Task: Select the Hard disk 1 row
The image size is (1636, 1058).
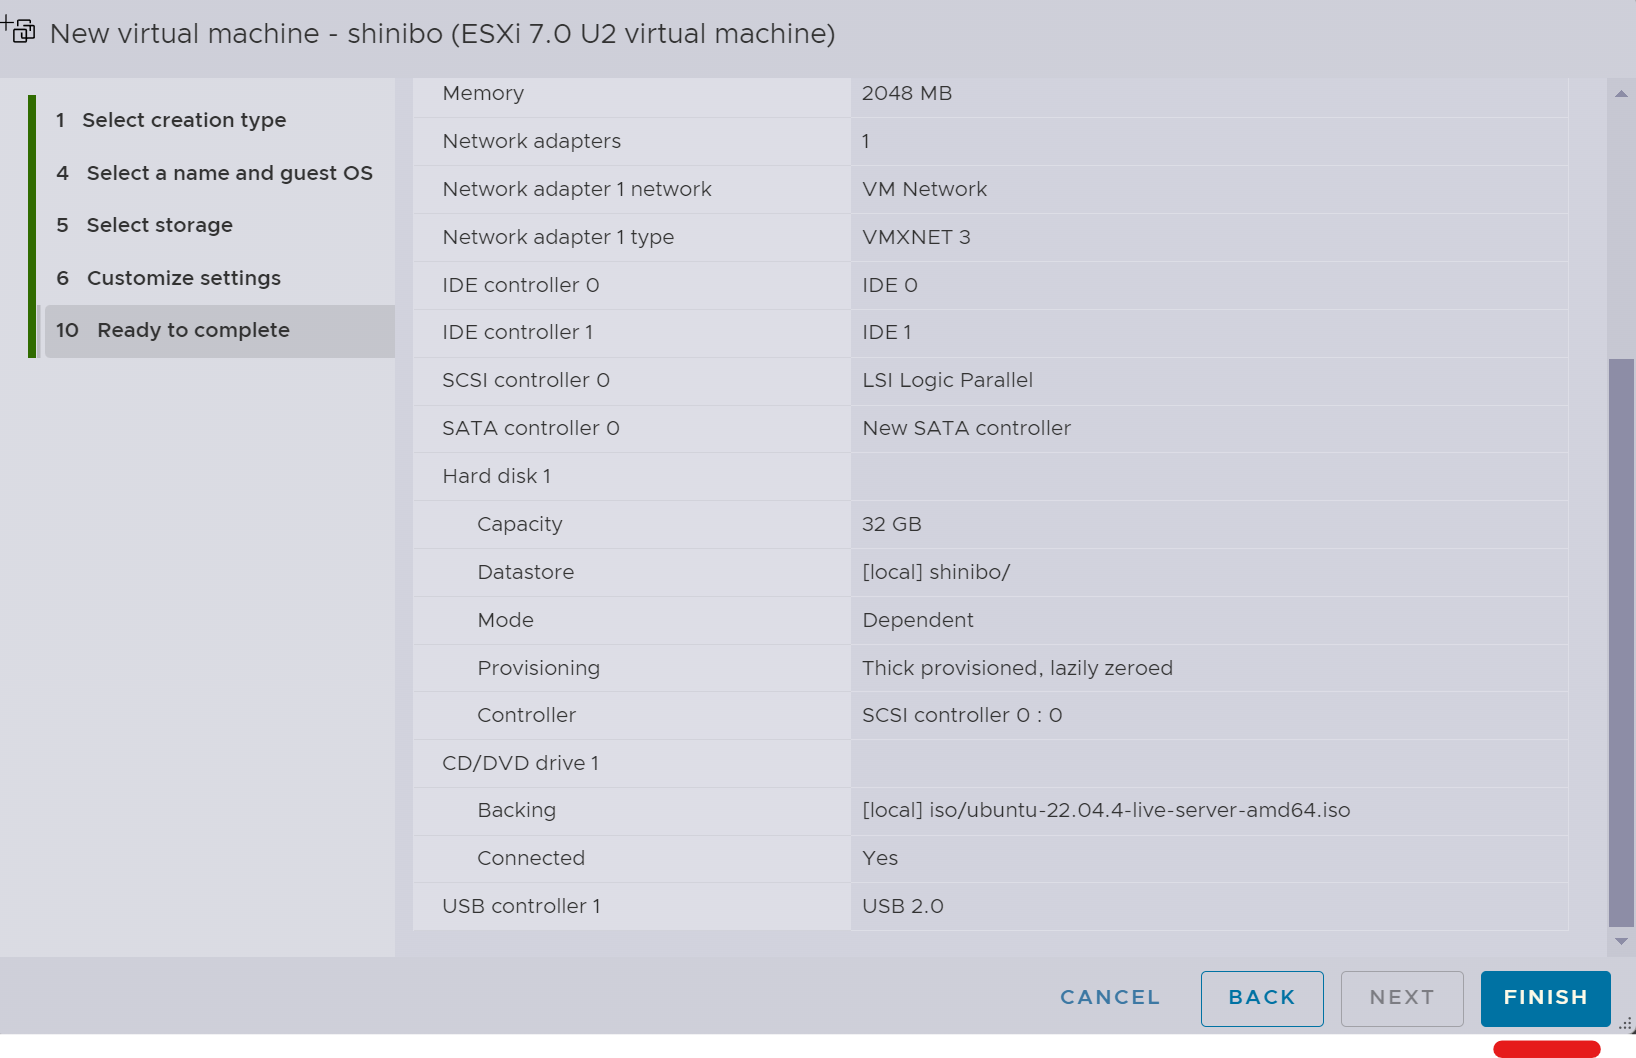Action: 990,477
